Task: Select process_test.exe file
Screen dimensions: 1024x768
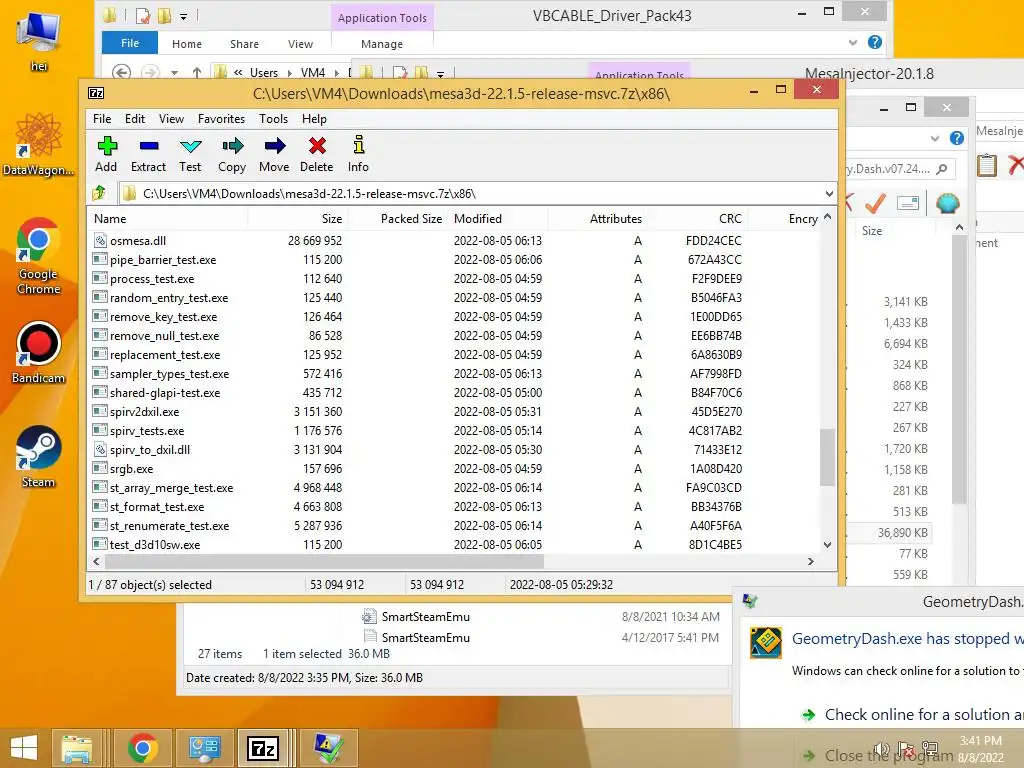Action: coord(152,279)
